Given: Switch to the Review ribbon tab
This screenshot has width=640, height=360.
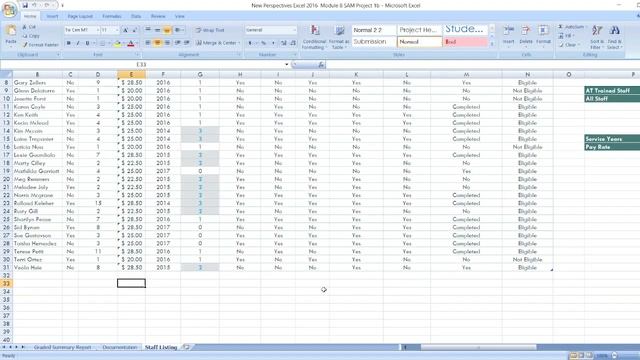Looking at the screenshot, I should [x=158, y=16].
